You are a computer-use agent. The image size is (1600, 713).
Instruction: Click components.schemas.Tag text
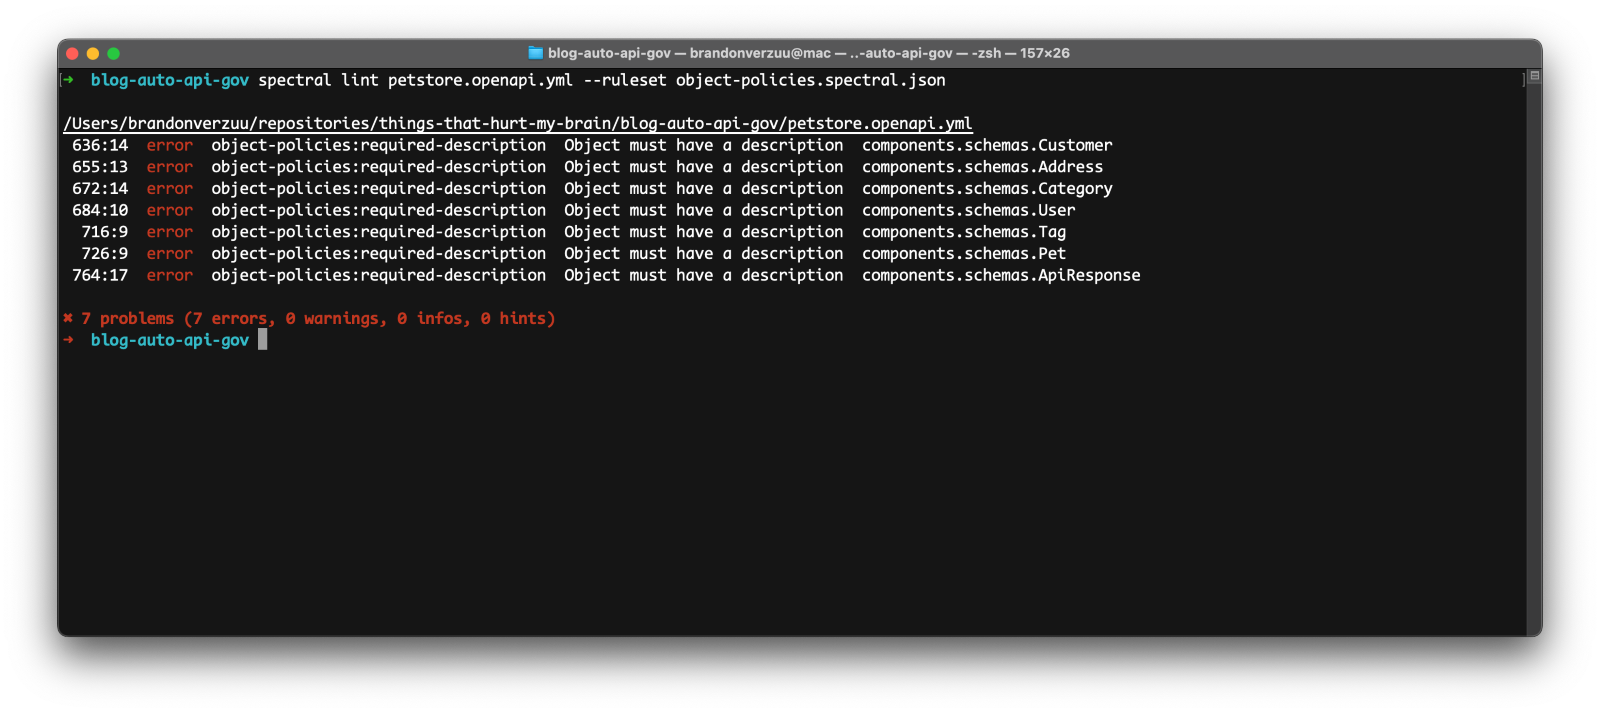pyautogui.click(x=964, y=232)
